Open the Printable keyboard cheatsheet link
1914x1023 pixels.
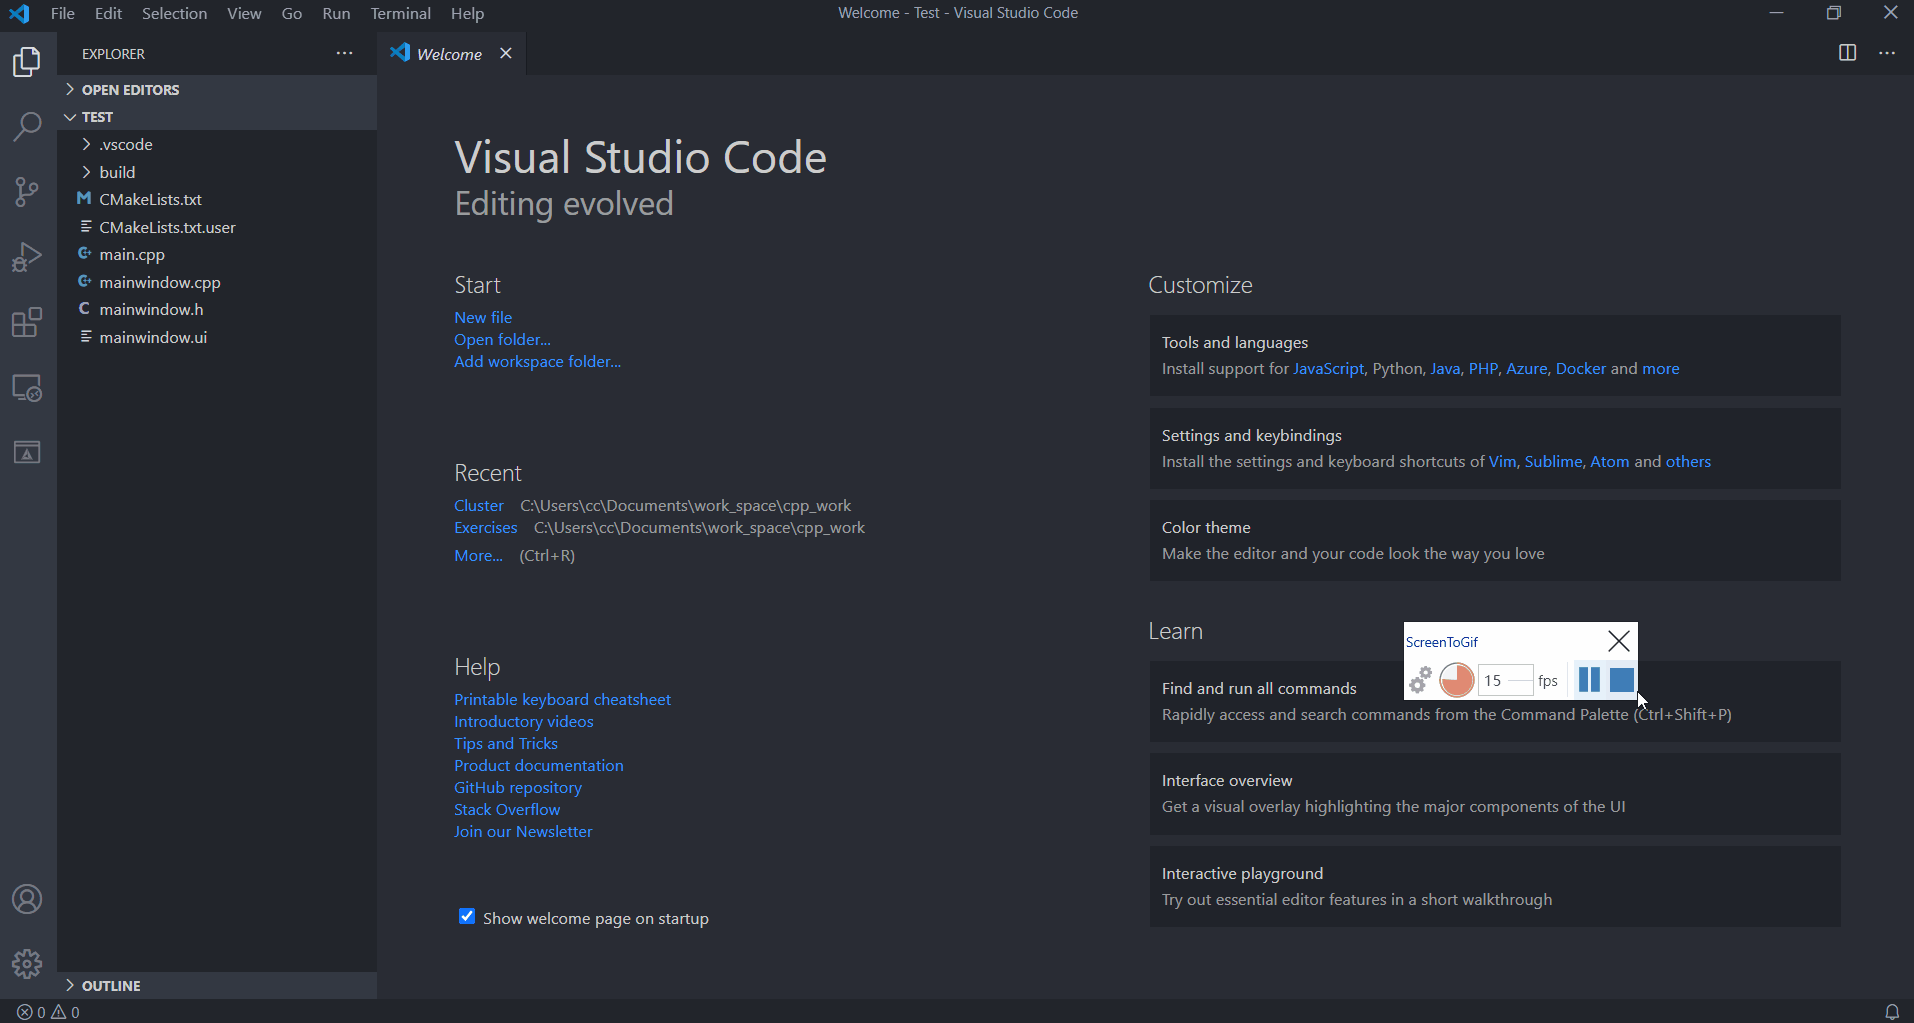(x=562, y=700)
